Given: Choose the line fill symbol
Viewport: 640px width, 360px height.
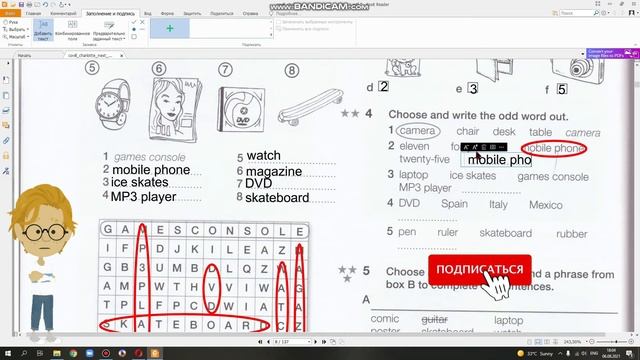Looking at the screenshot, I should [x=142, y=29].
